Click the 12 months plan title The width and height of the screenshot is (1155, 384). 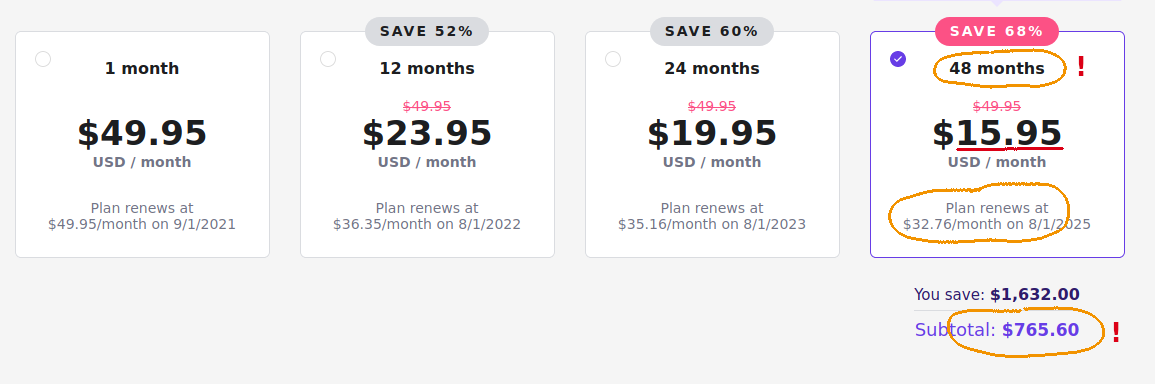427,69
